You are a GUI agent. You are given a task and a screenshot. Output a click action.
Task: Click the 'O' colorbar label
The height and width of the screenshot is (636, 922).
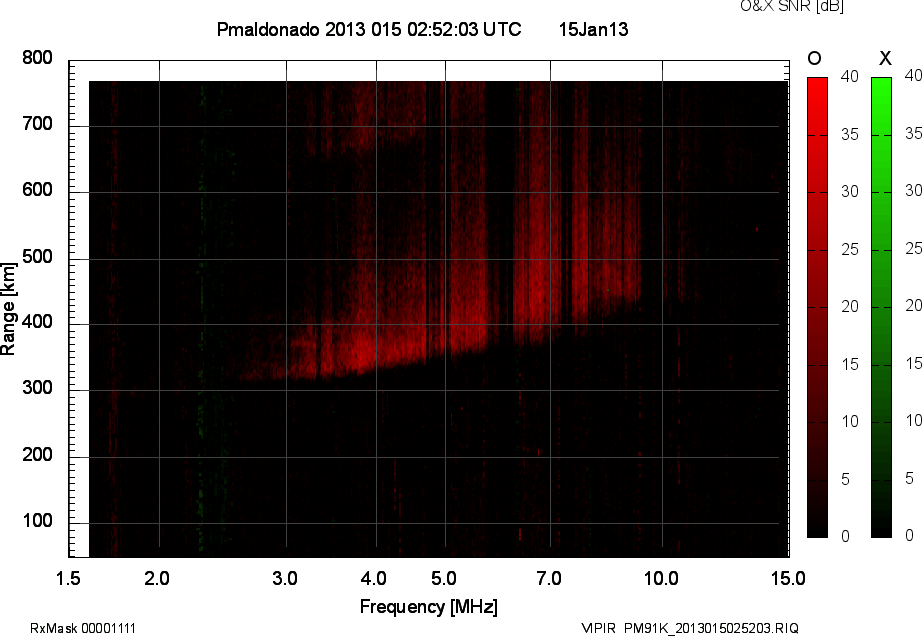pyautogui.click(x=814, y=58)
